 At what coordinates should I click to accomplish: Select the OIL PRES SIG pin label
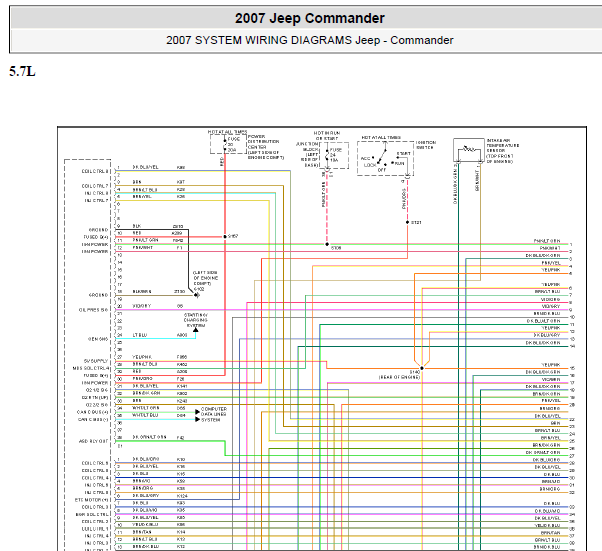coord(94,310)
